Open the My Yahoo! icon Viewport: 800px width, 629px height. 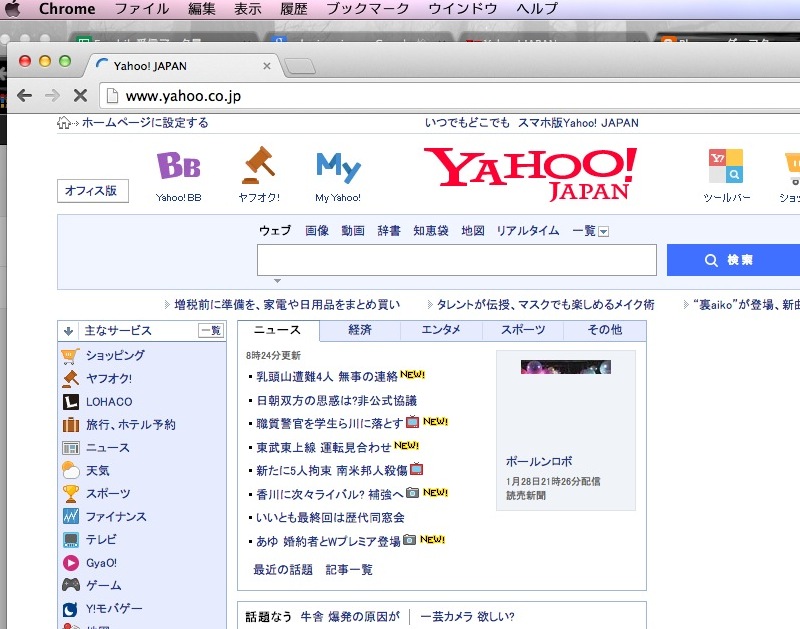[338, 167]
